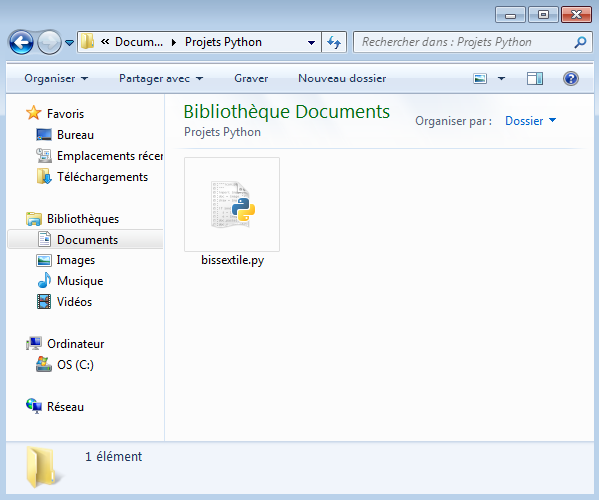This screenshot has height=500, width=599.
Task: Maximize the Explorer window
Action: click(x=543, y=15)
